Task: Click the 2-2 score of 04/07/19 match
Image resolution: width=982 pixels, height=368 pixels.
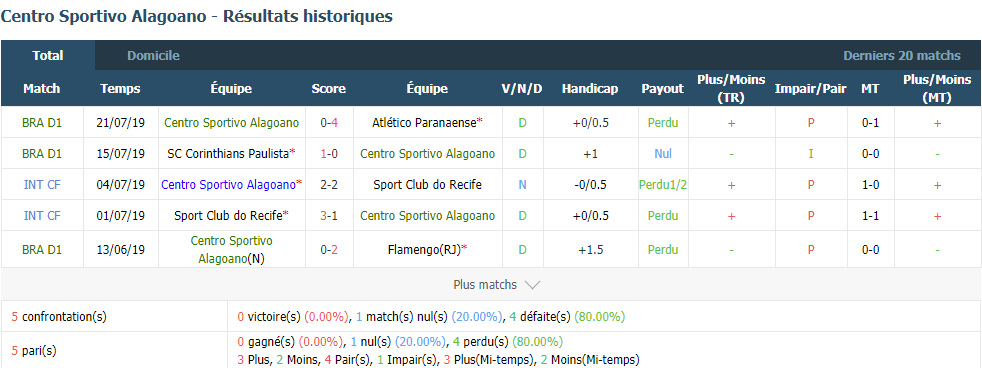Action: tap(329, 185)
